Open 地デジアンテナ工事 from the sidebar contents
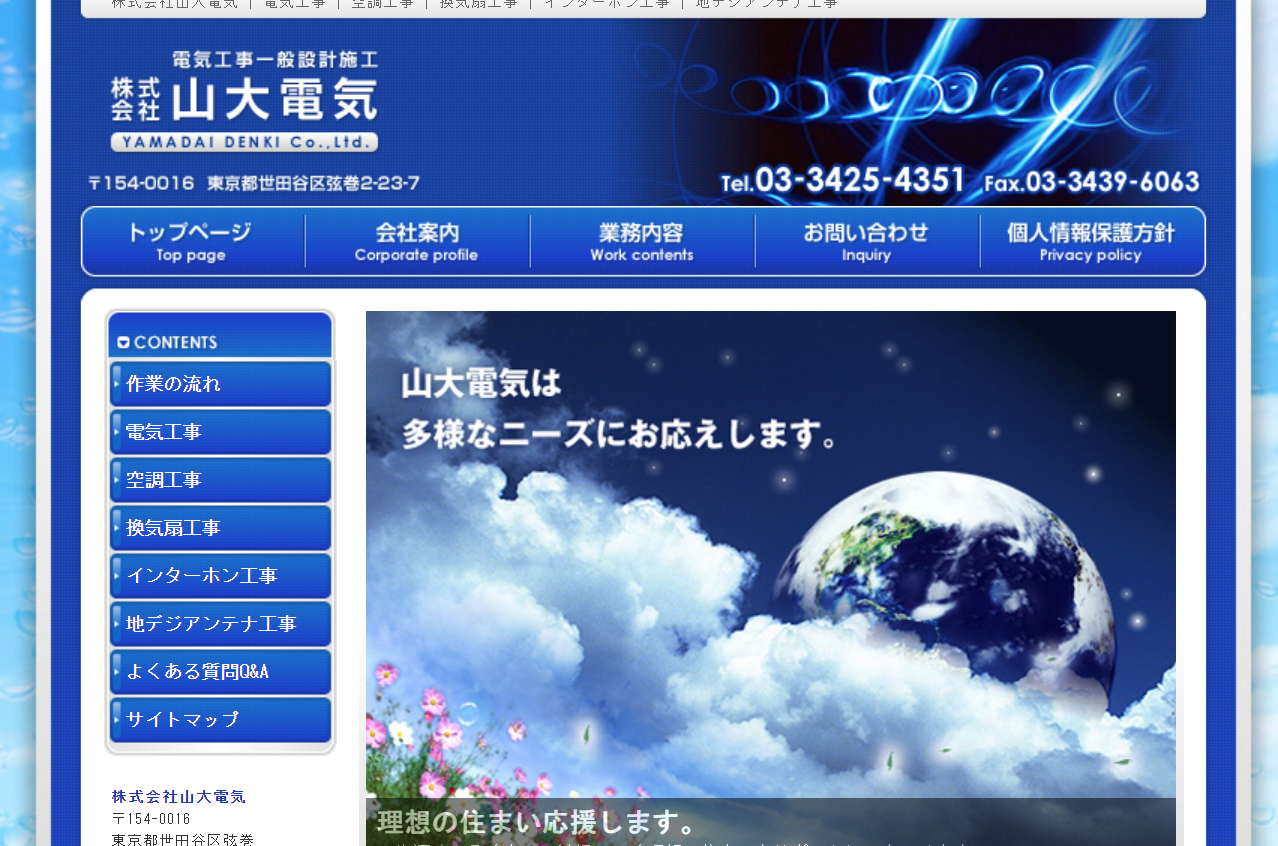1278x846 pixels. point(209,624)
